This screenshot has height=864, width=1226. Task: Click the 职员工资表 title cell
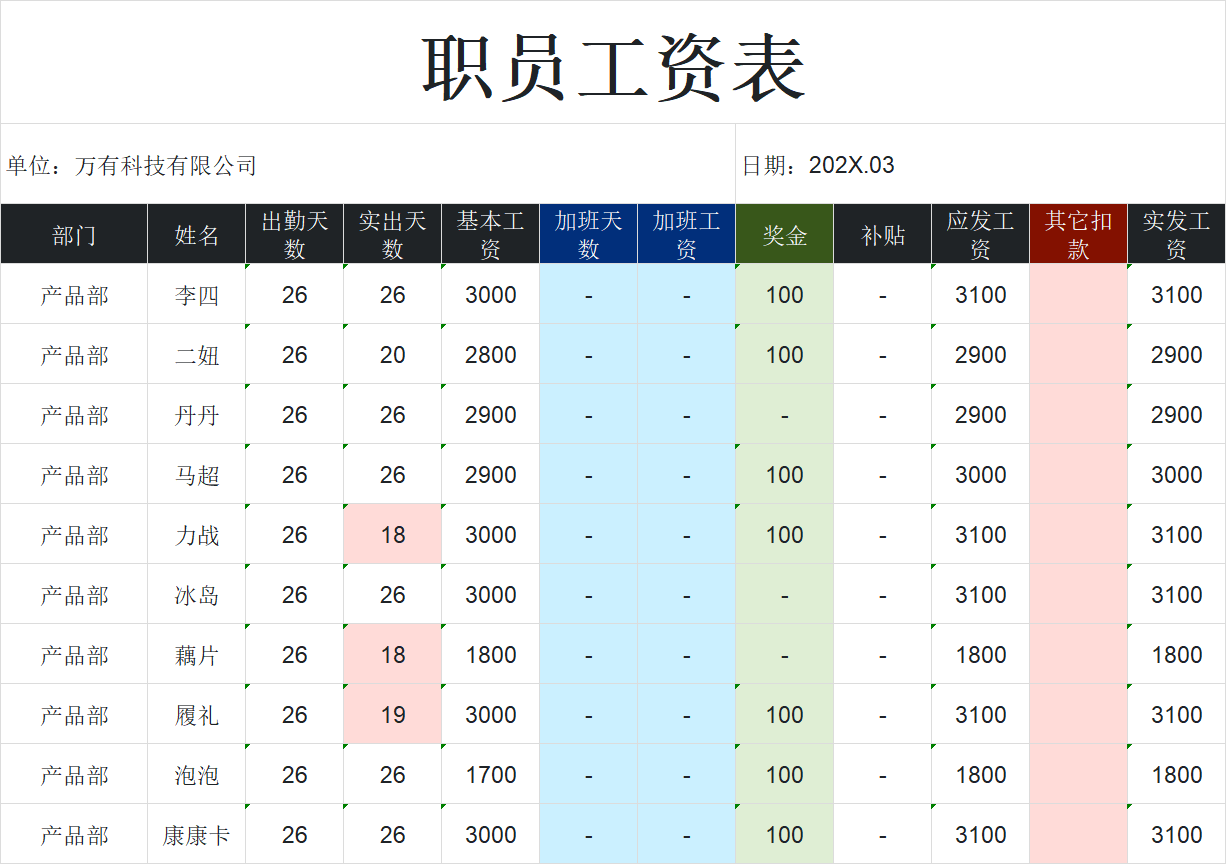point(612,66)
